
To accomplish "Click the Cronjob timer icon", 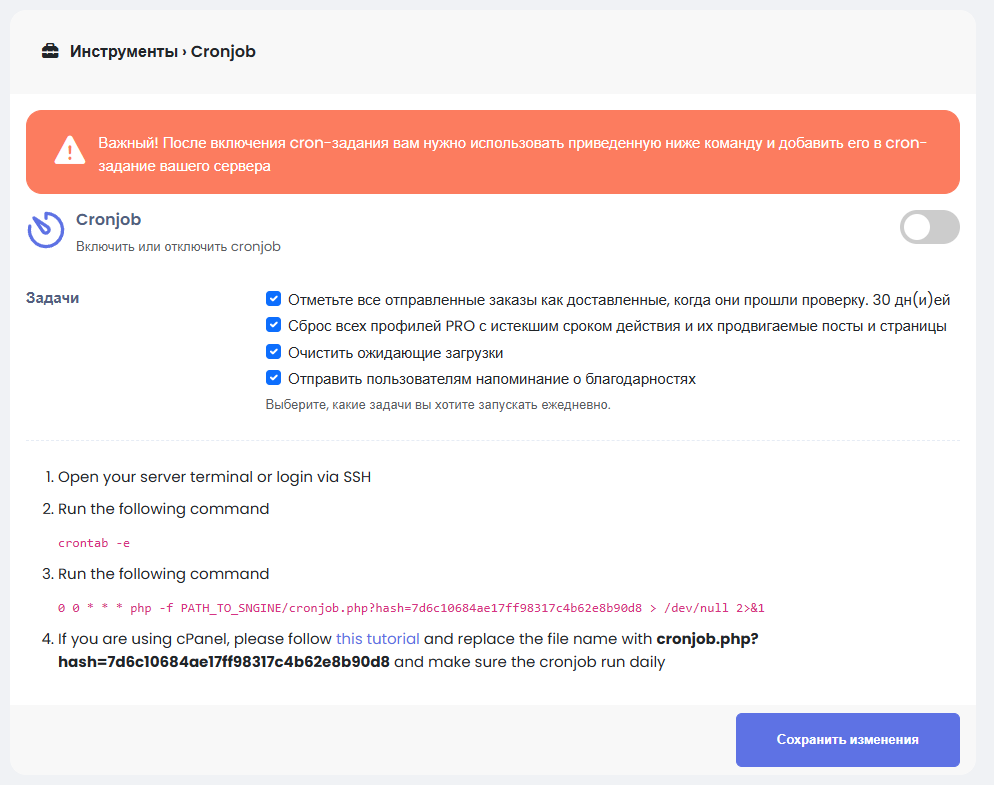I will 45,229.
